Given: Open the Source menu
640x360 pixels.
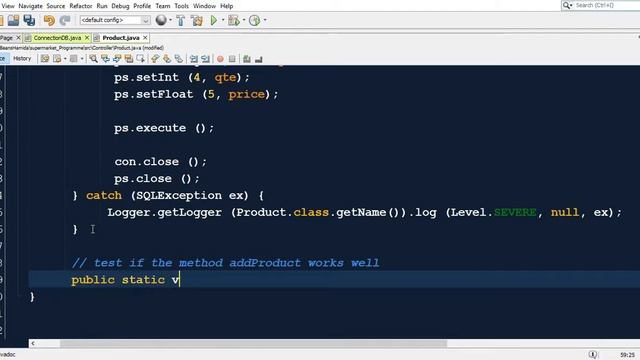Looking at the screenshot, I should pyautogui.click(x=56, y=6).
